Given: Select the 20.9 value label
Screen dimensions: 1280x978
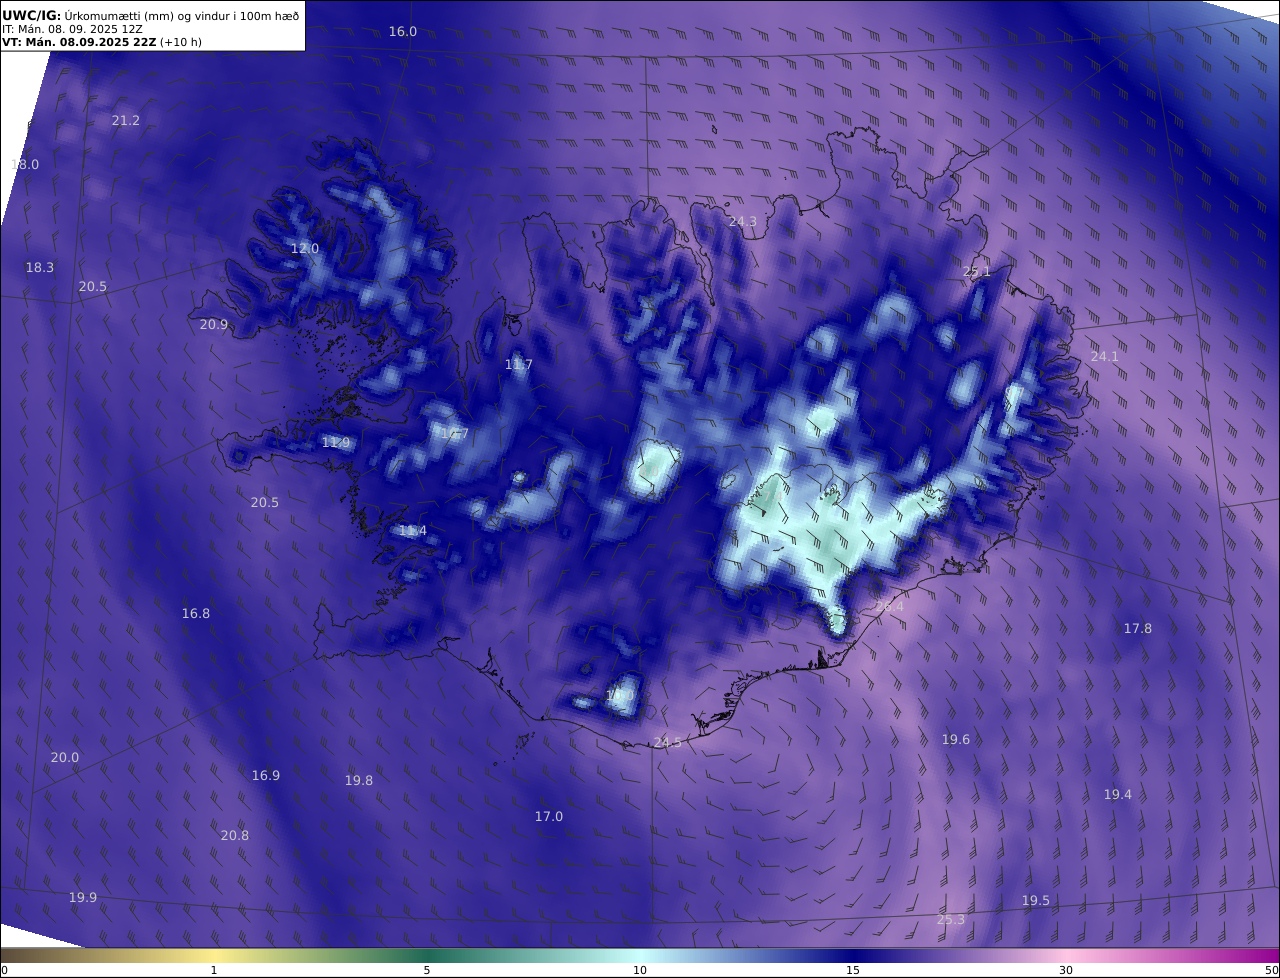Looking at the screenshot, I should (x=214, y=325).
